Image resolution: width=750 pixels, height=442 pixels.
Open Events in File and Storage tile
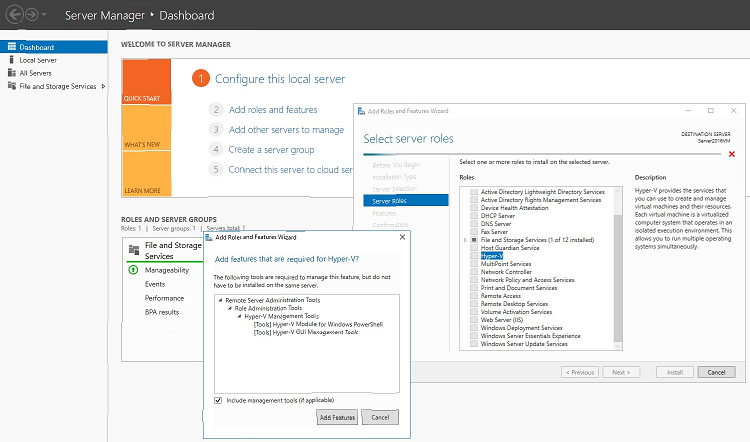155,284
